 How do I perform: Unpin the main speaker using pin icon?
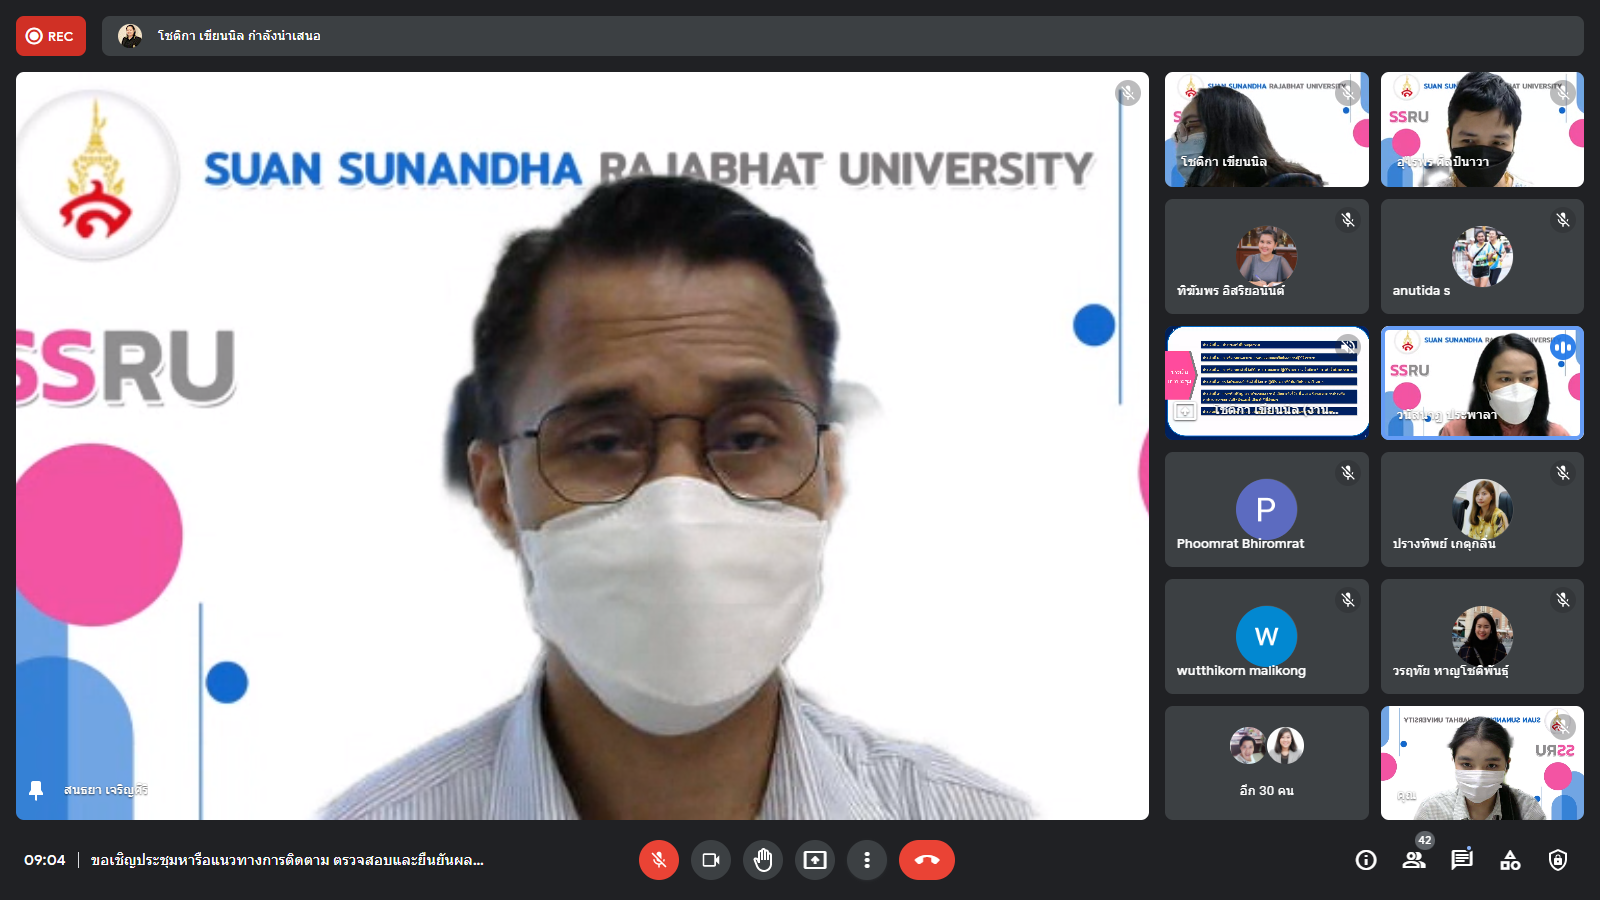point(36,790)
